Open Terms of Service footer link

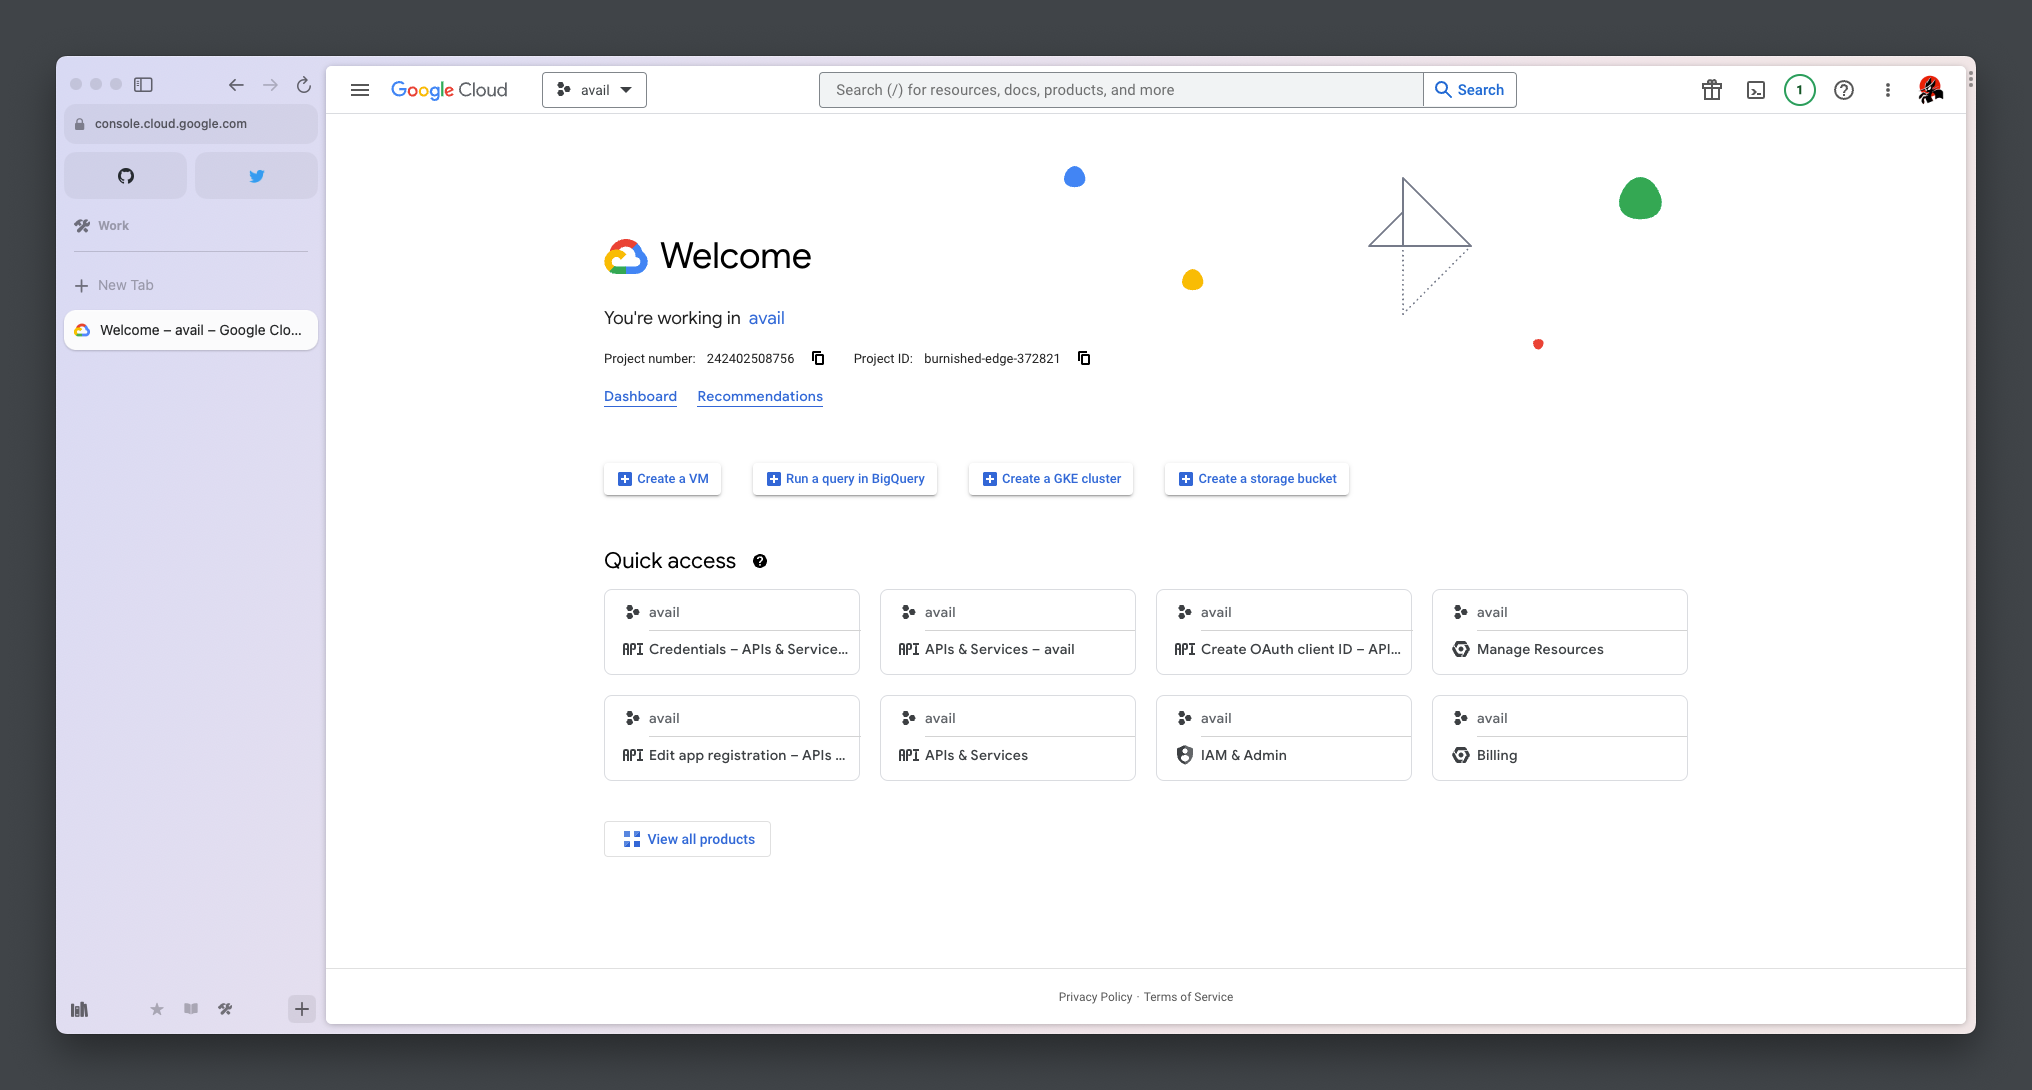[x=1188, y=997]
